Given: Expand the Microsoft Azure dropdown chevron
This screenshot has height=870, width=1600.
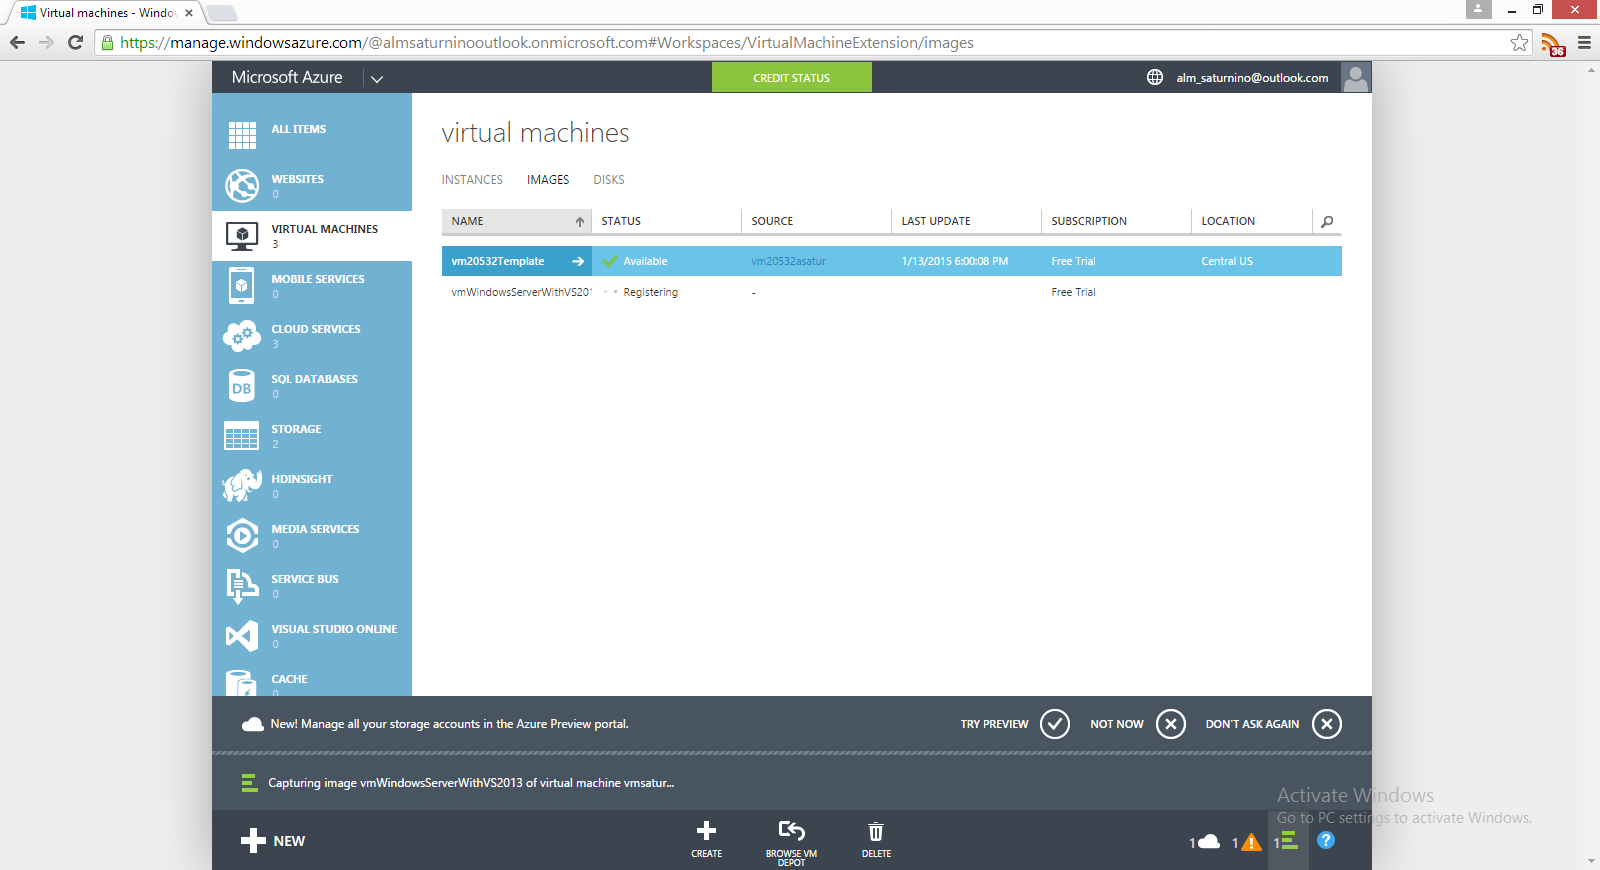Looking at the screenshot, I should [377, 79].
